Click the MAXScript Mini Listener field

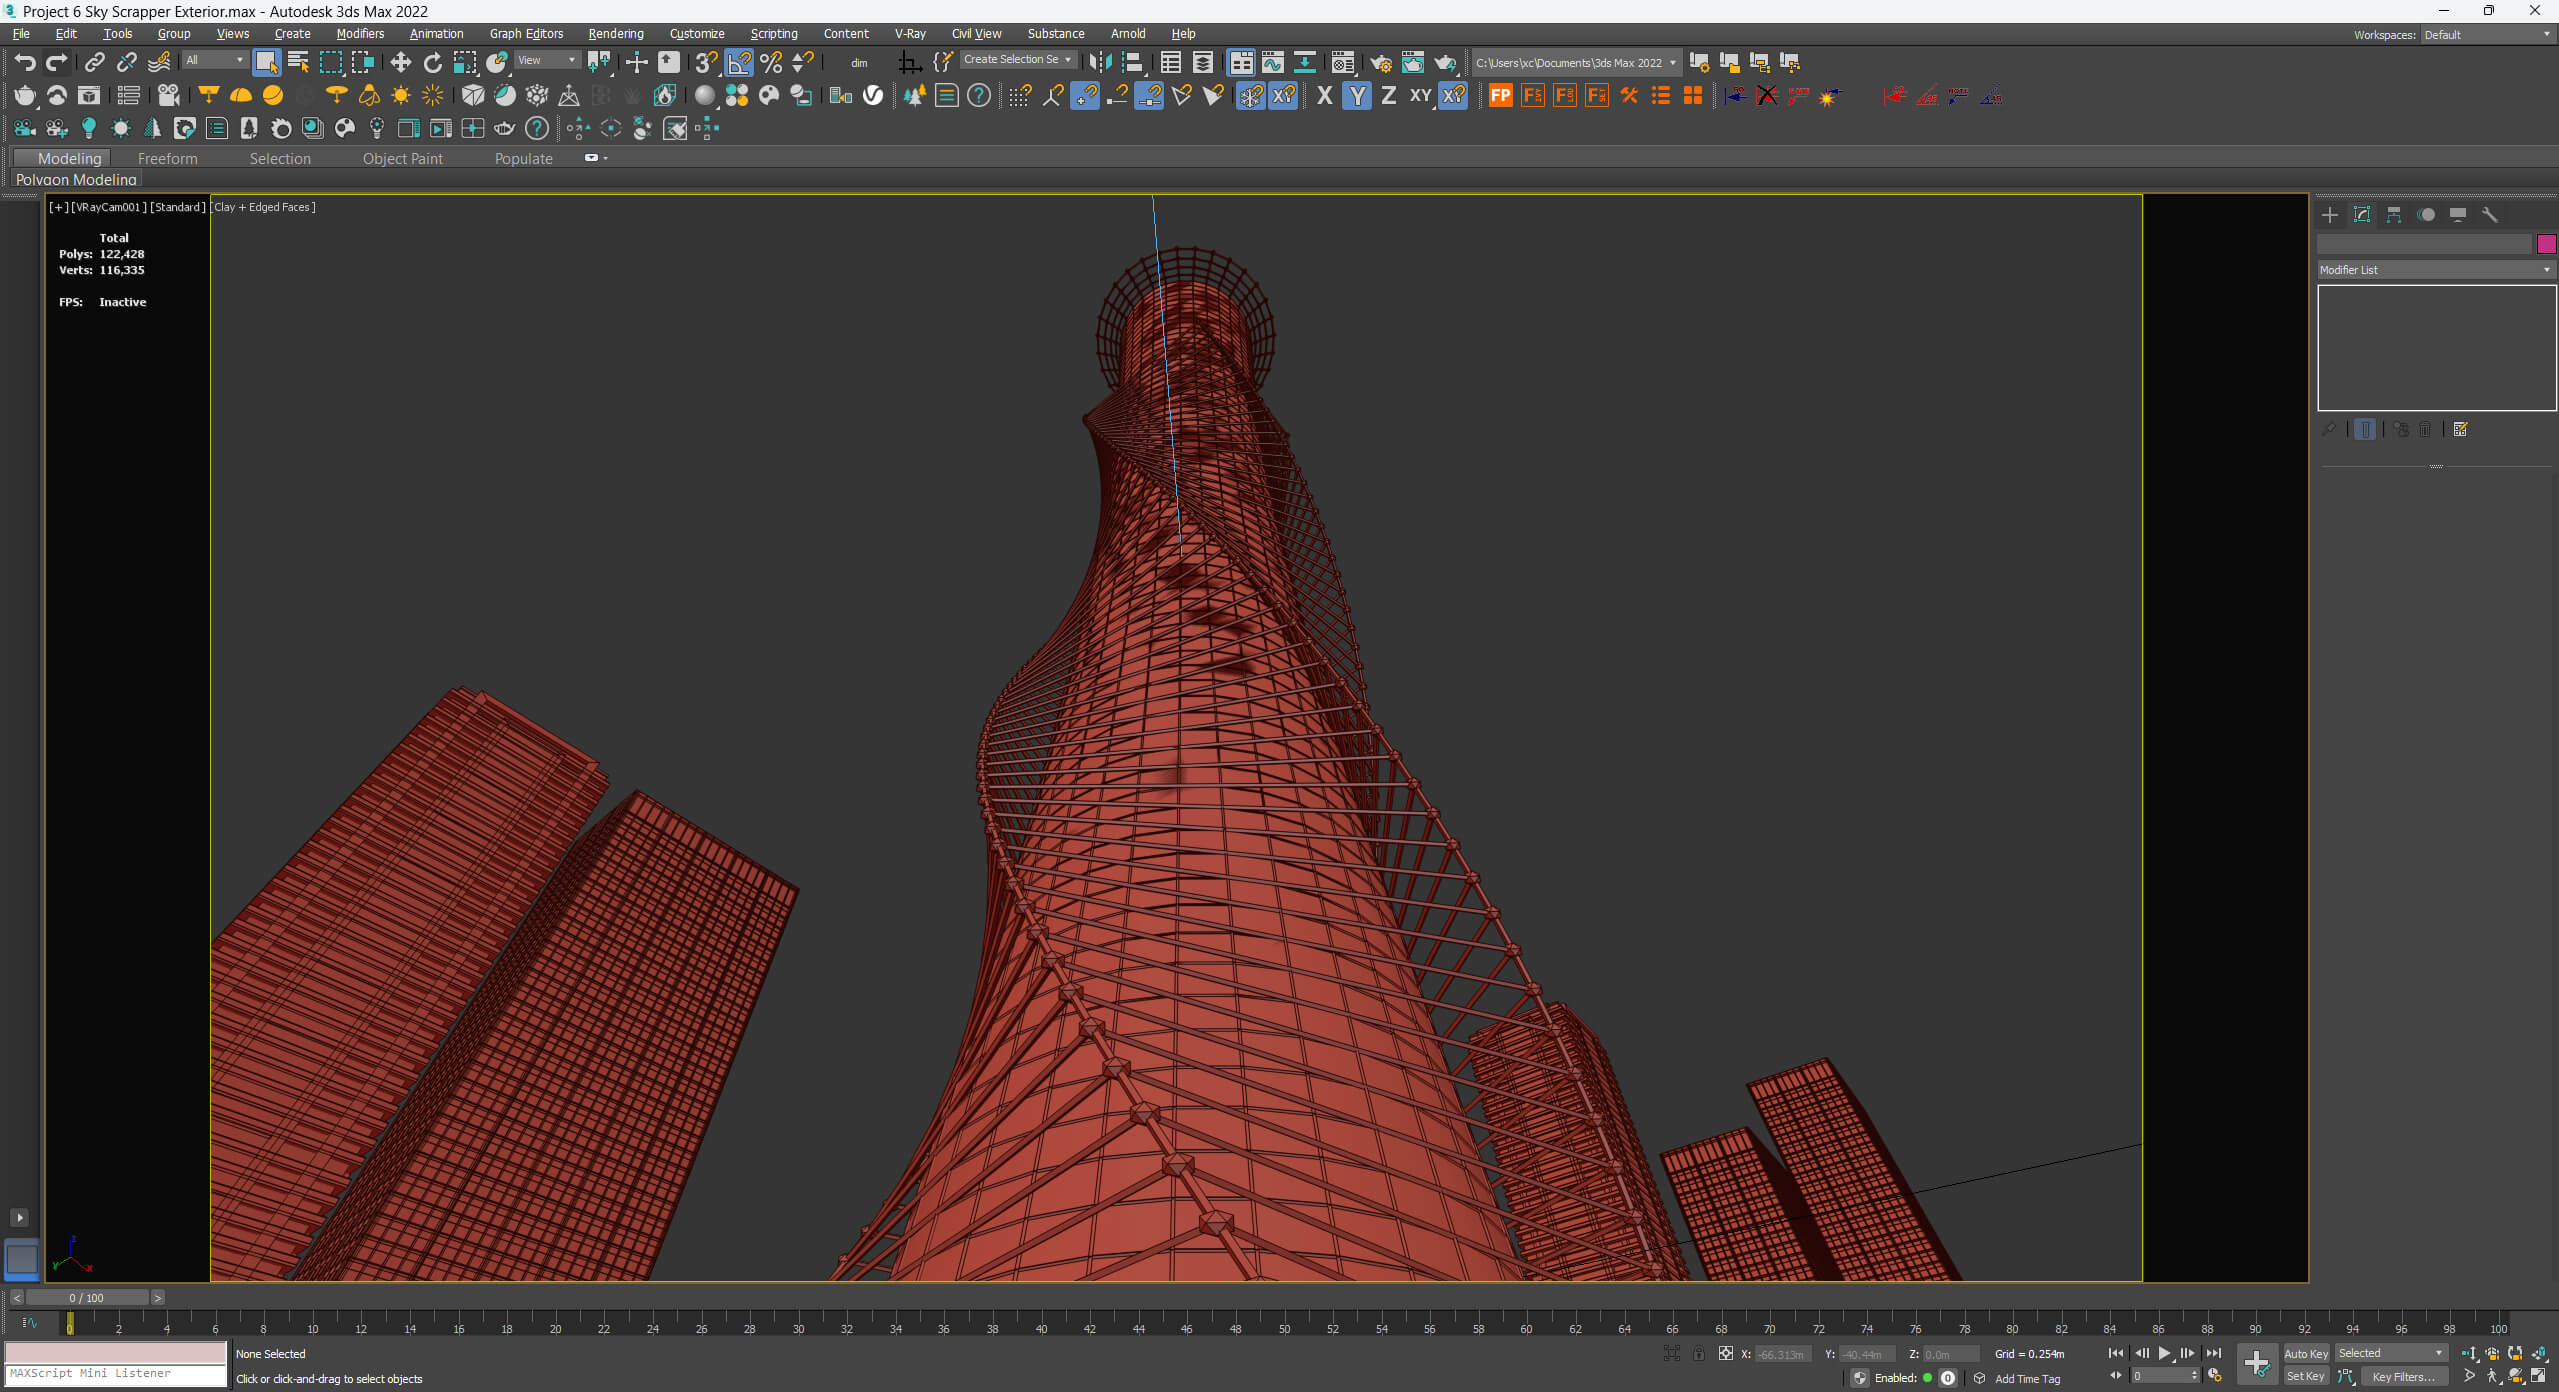tap(116, 1374)
